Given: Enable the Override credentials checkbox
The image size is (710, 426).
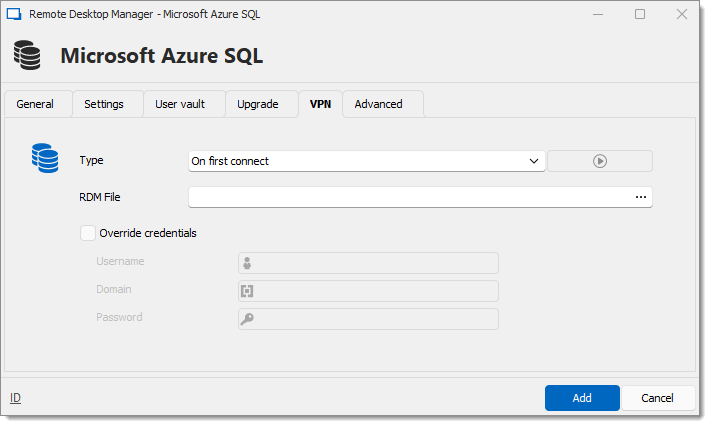Looking at the screenshot, I should (x=88, y=233).
